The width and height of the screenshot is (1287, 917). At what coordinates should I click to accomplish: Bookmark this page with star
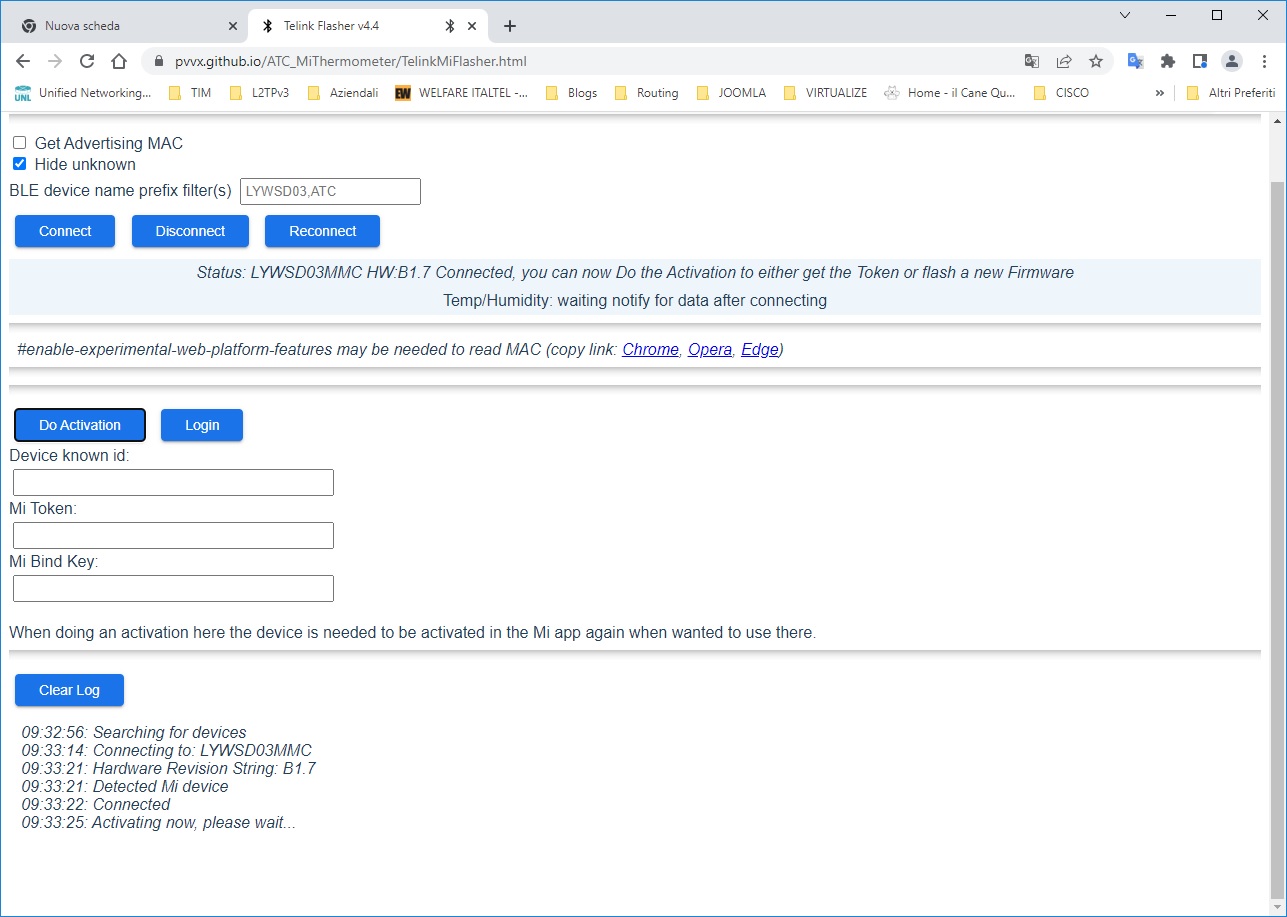(1096, 61)
